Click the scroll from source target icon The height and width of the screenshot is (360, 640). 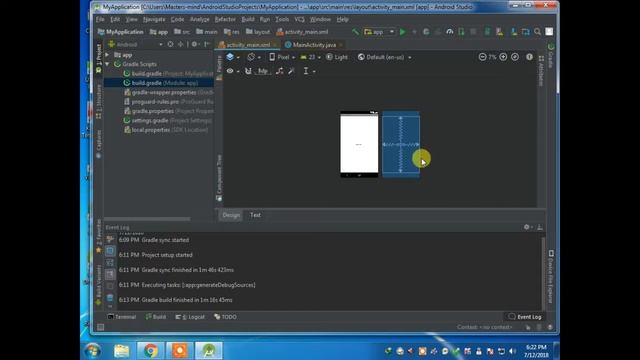170,44
